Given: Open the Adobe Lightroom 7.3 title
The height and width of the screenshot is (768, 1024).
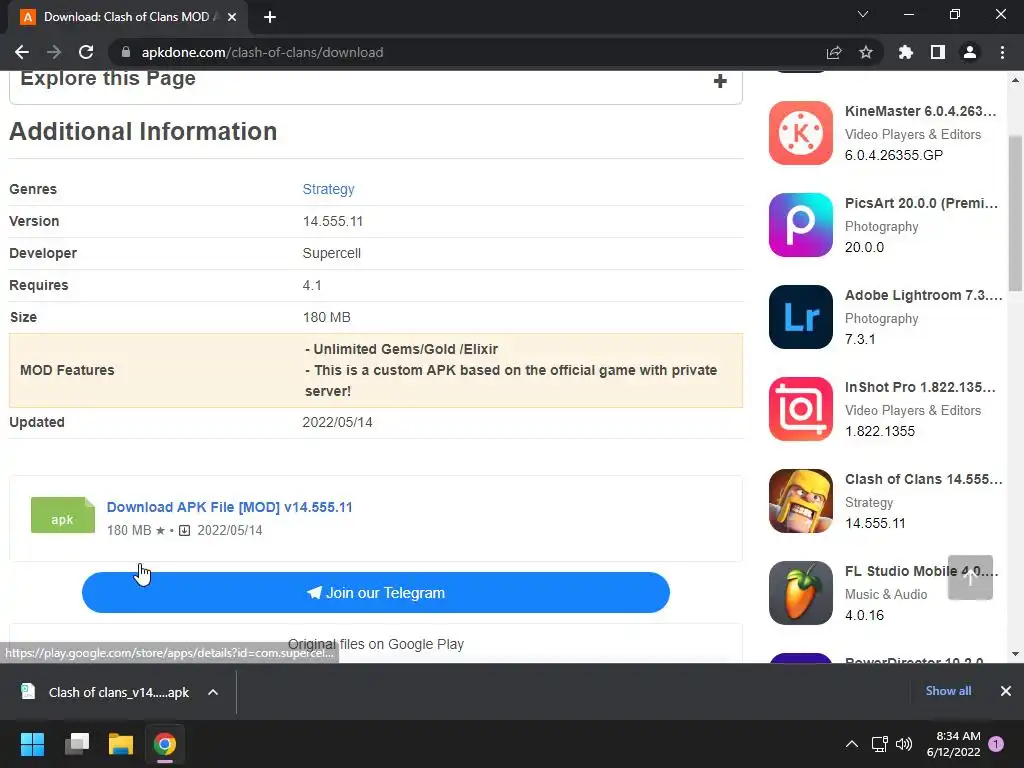Looking at the screenshot, I should [923, 296].
